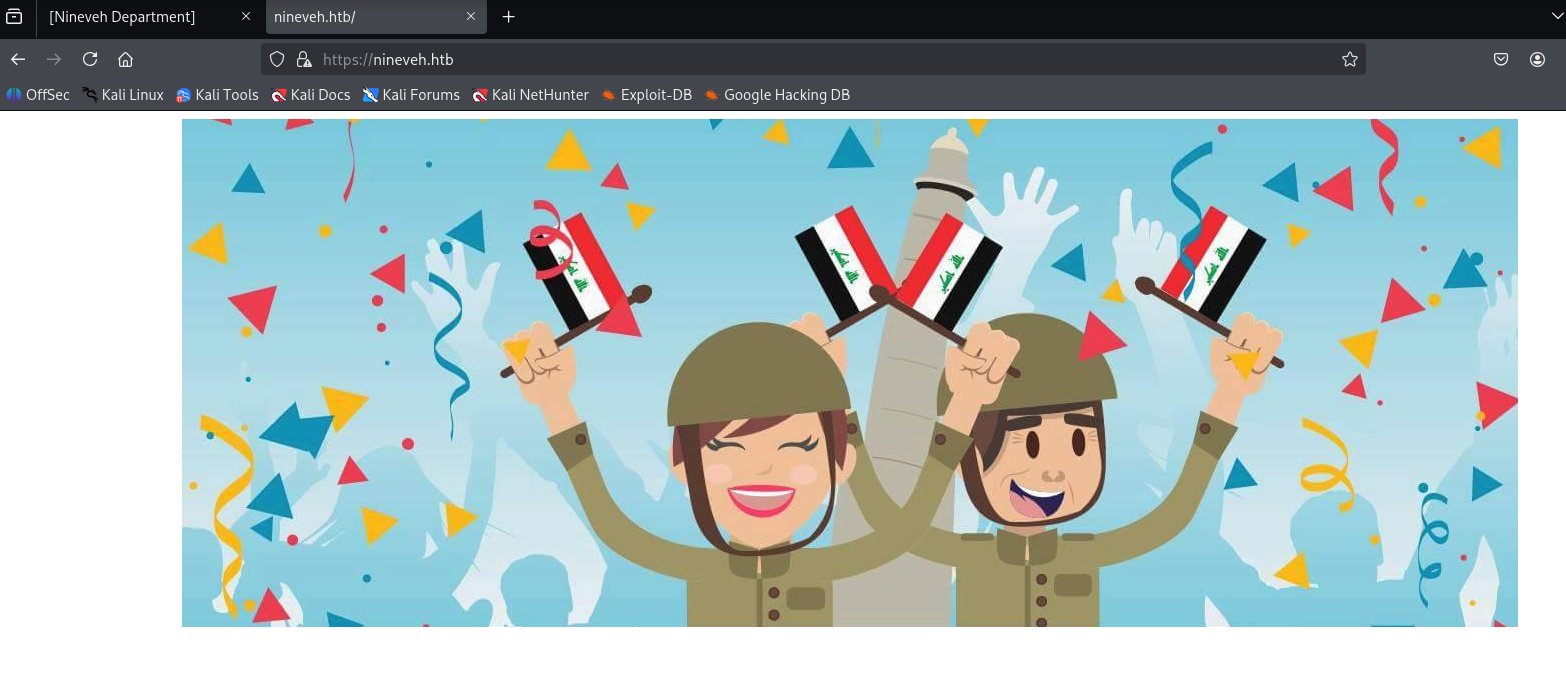Click the shield tracking protection icon
The height and width of the screenshot is (700, 1566).
point(278,59)
